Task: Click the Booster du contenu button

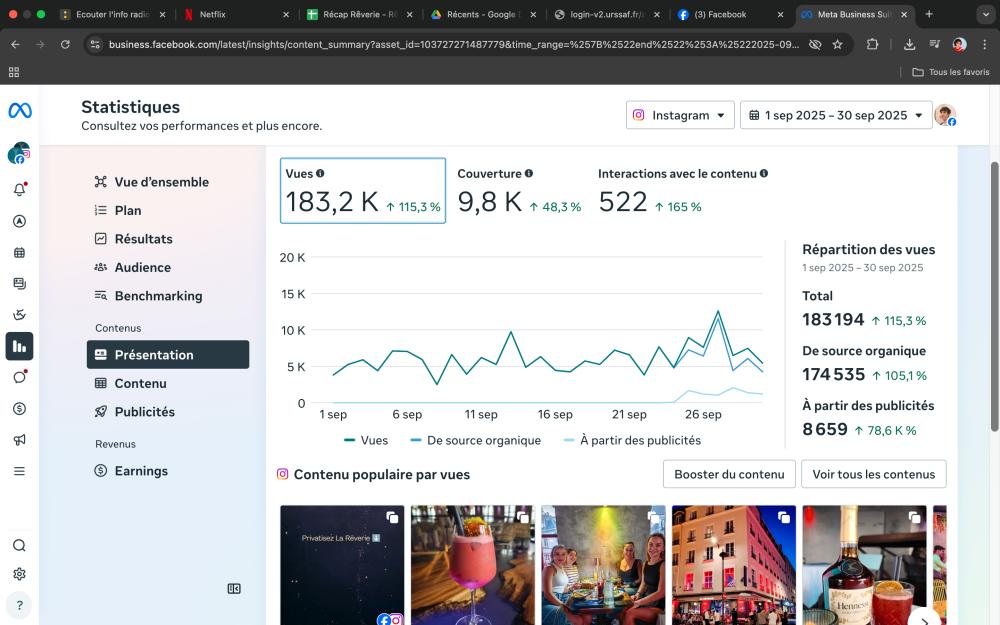Action: (729, 474)
